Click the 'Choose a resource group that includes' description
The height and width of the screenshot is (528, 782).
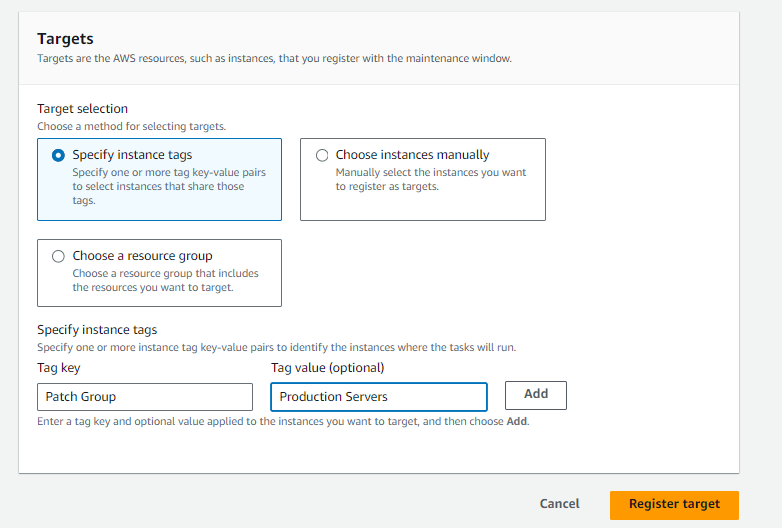pos(166,280)
